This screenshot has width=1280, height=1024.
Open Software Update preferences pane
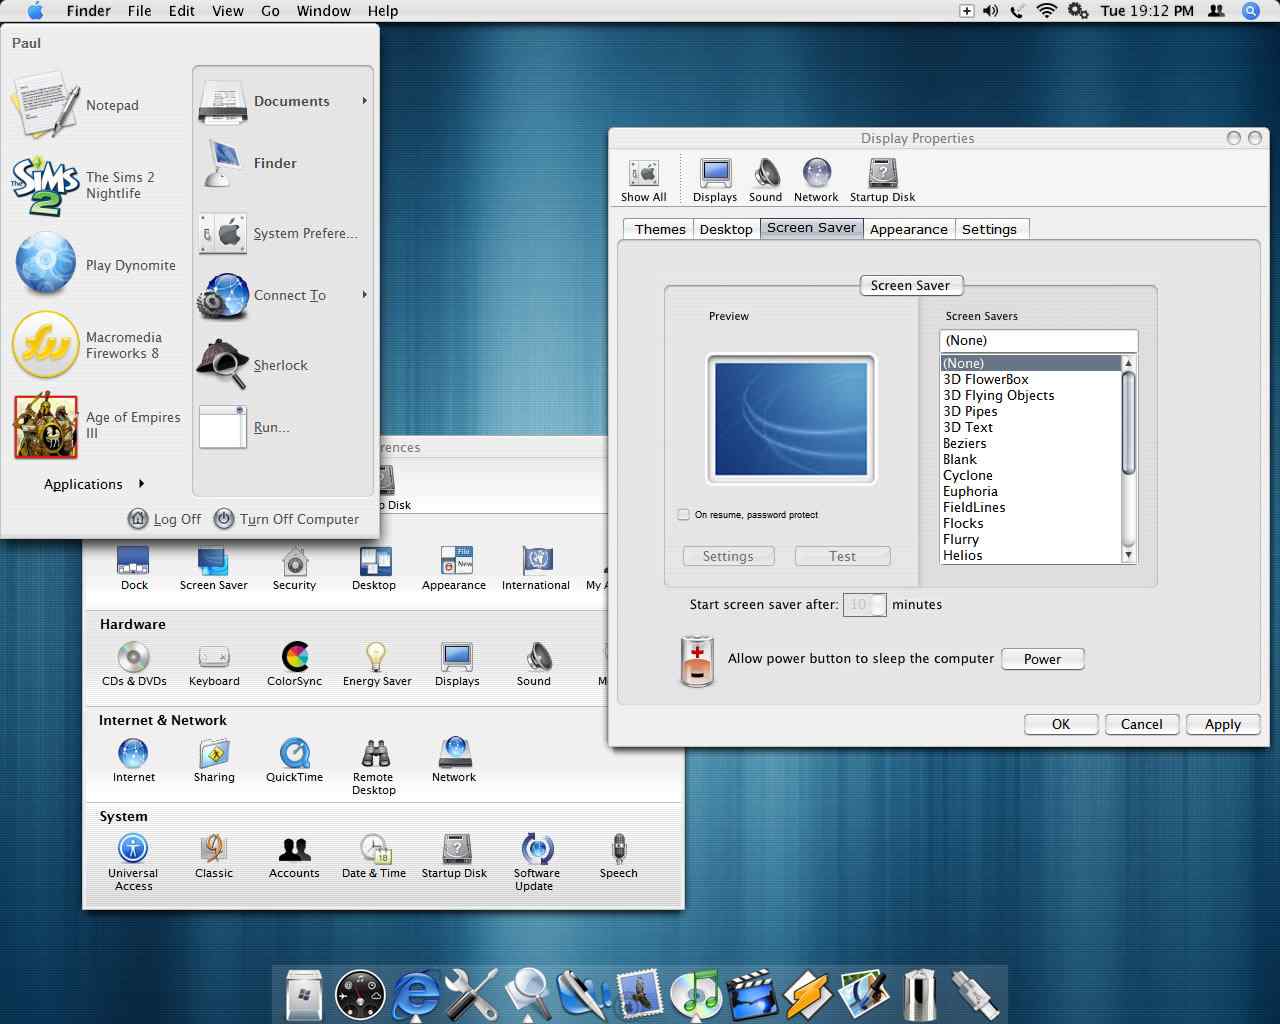[537, 863]
